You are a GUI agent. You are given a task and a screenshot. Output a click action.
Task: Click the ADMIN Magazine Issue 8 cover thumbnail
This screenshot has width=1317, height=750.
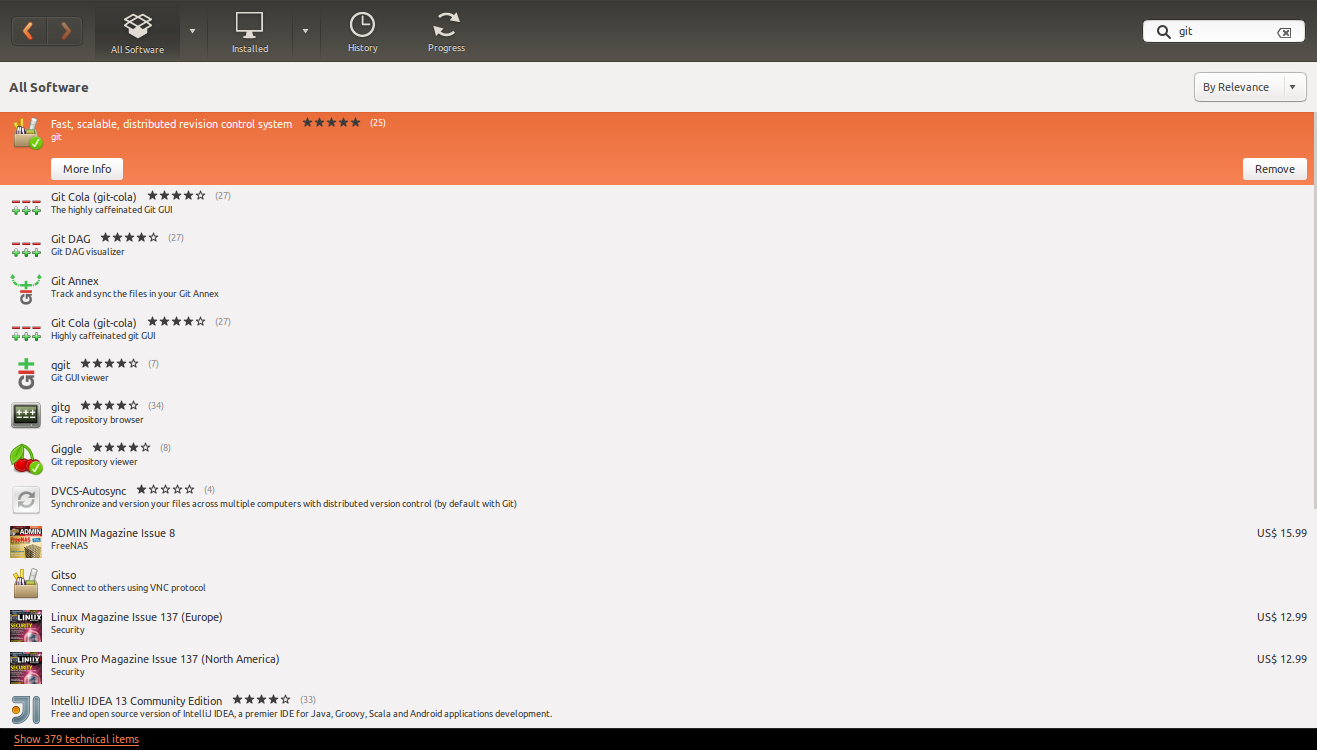(26, 541)
